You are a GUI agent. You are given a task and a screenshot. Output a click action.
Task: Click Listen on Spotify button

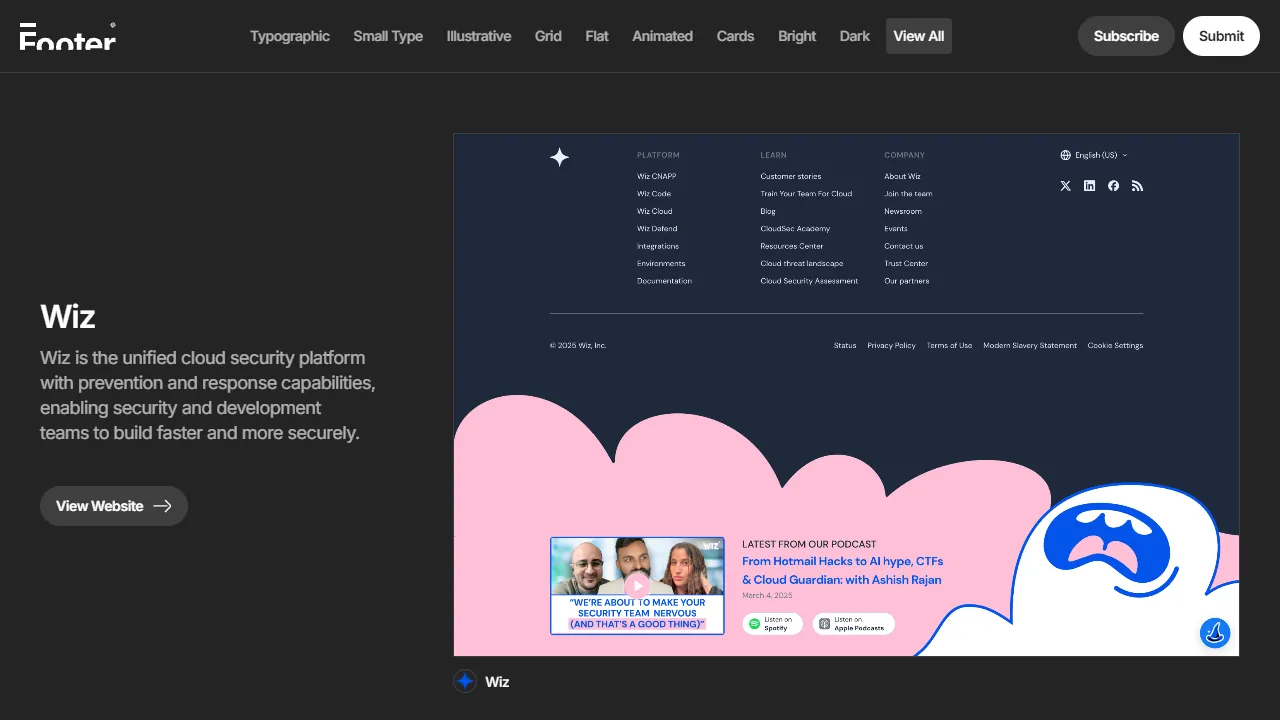(x=773, y=624)
